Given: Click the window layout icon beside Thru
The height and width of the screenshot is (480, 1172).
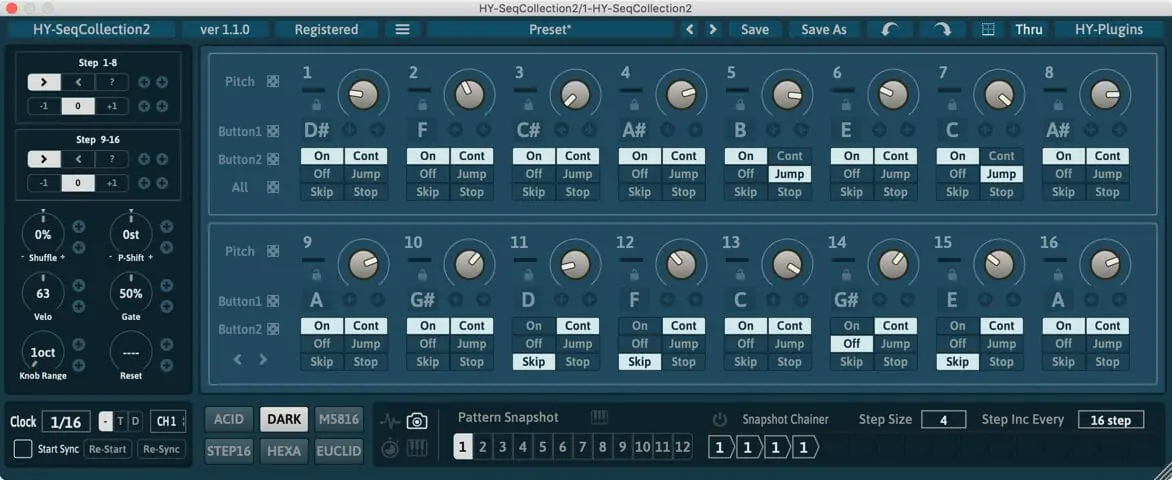Looking at the screenshot, I should pos(988,29).
